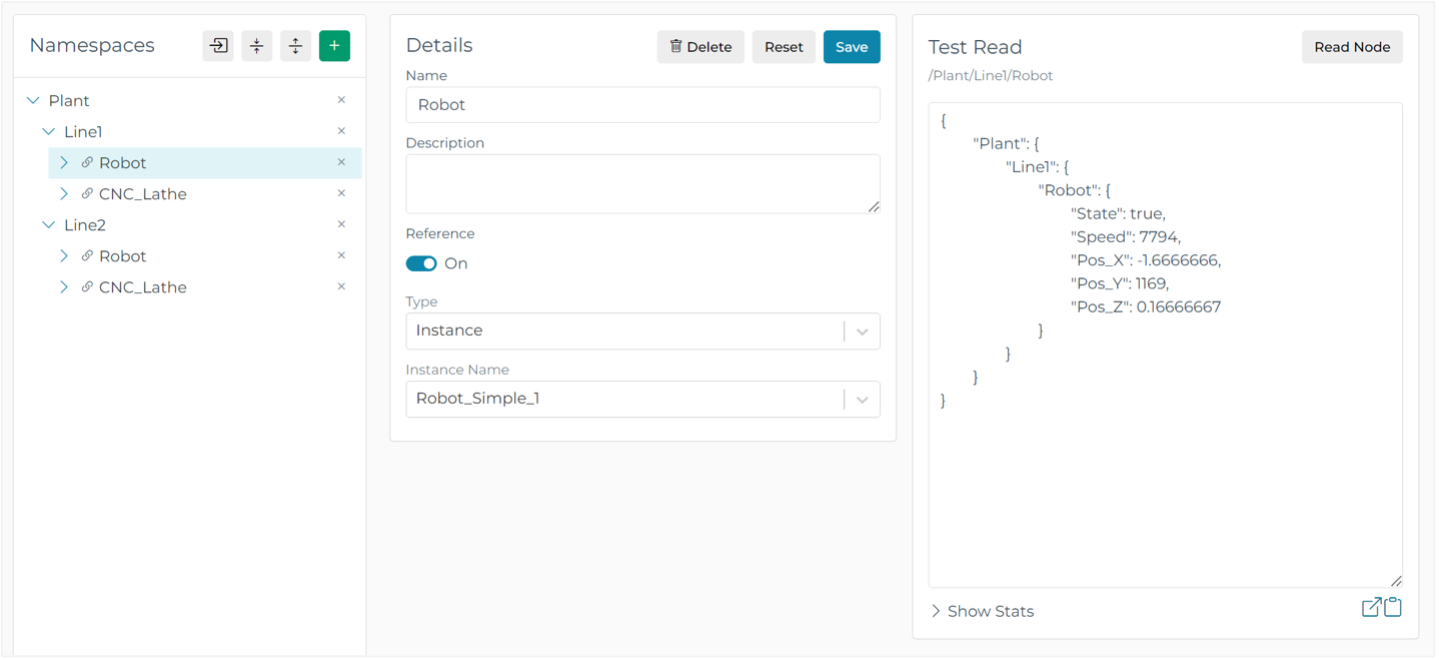The width and height of the screenshot is (1439, 660).
Task: Click the expand all nodes icon
Action: pyautogui.click(x=295, y=46)
